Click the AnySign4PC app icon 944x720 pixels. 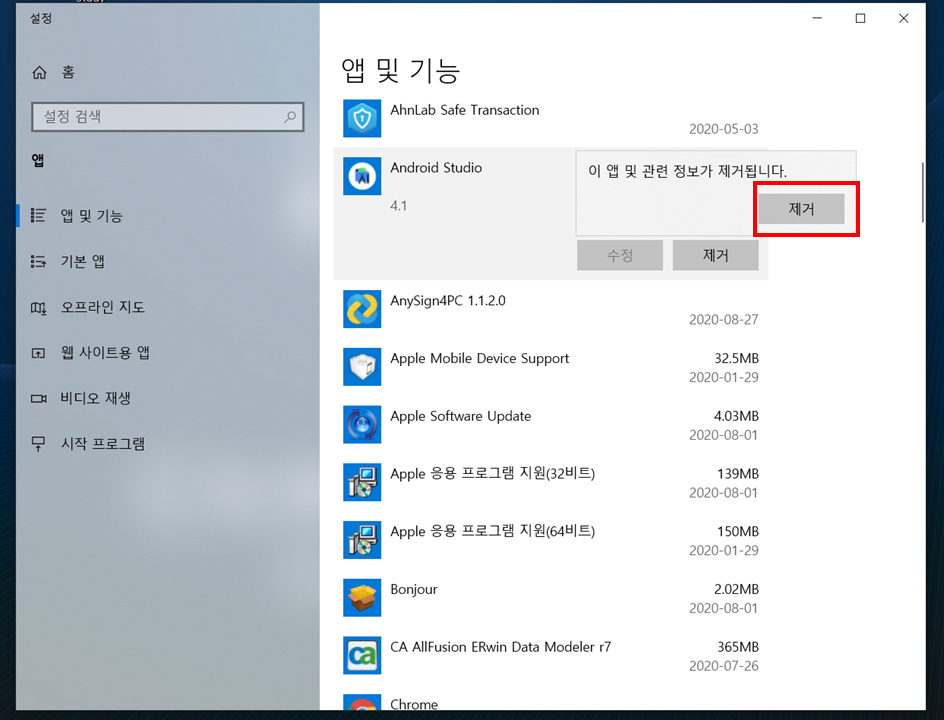click(x=362, y=309)
